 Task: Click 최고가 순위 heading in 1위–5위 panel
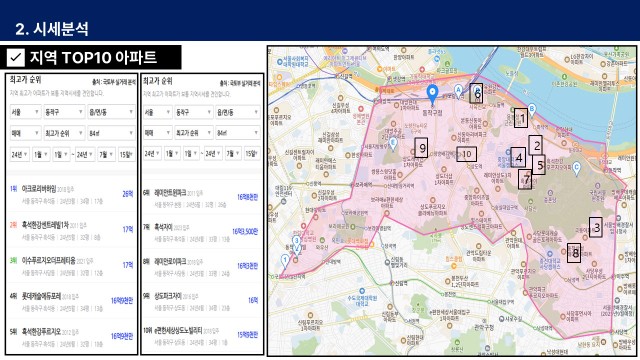coord(25,80)
